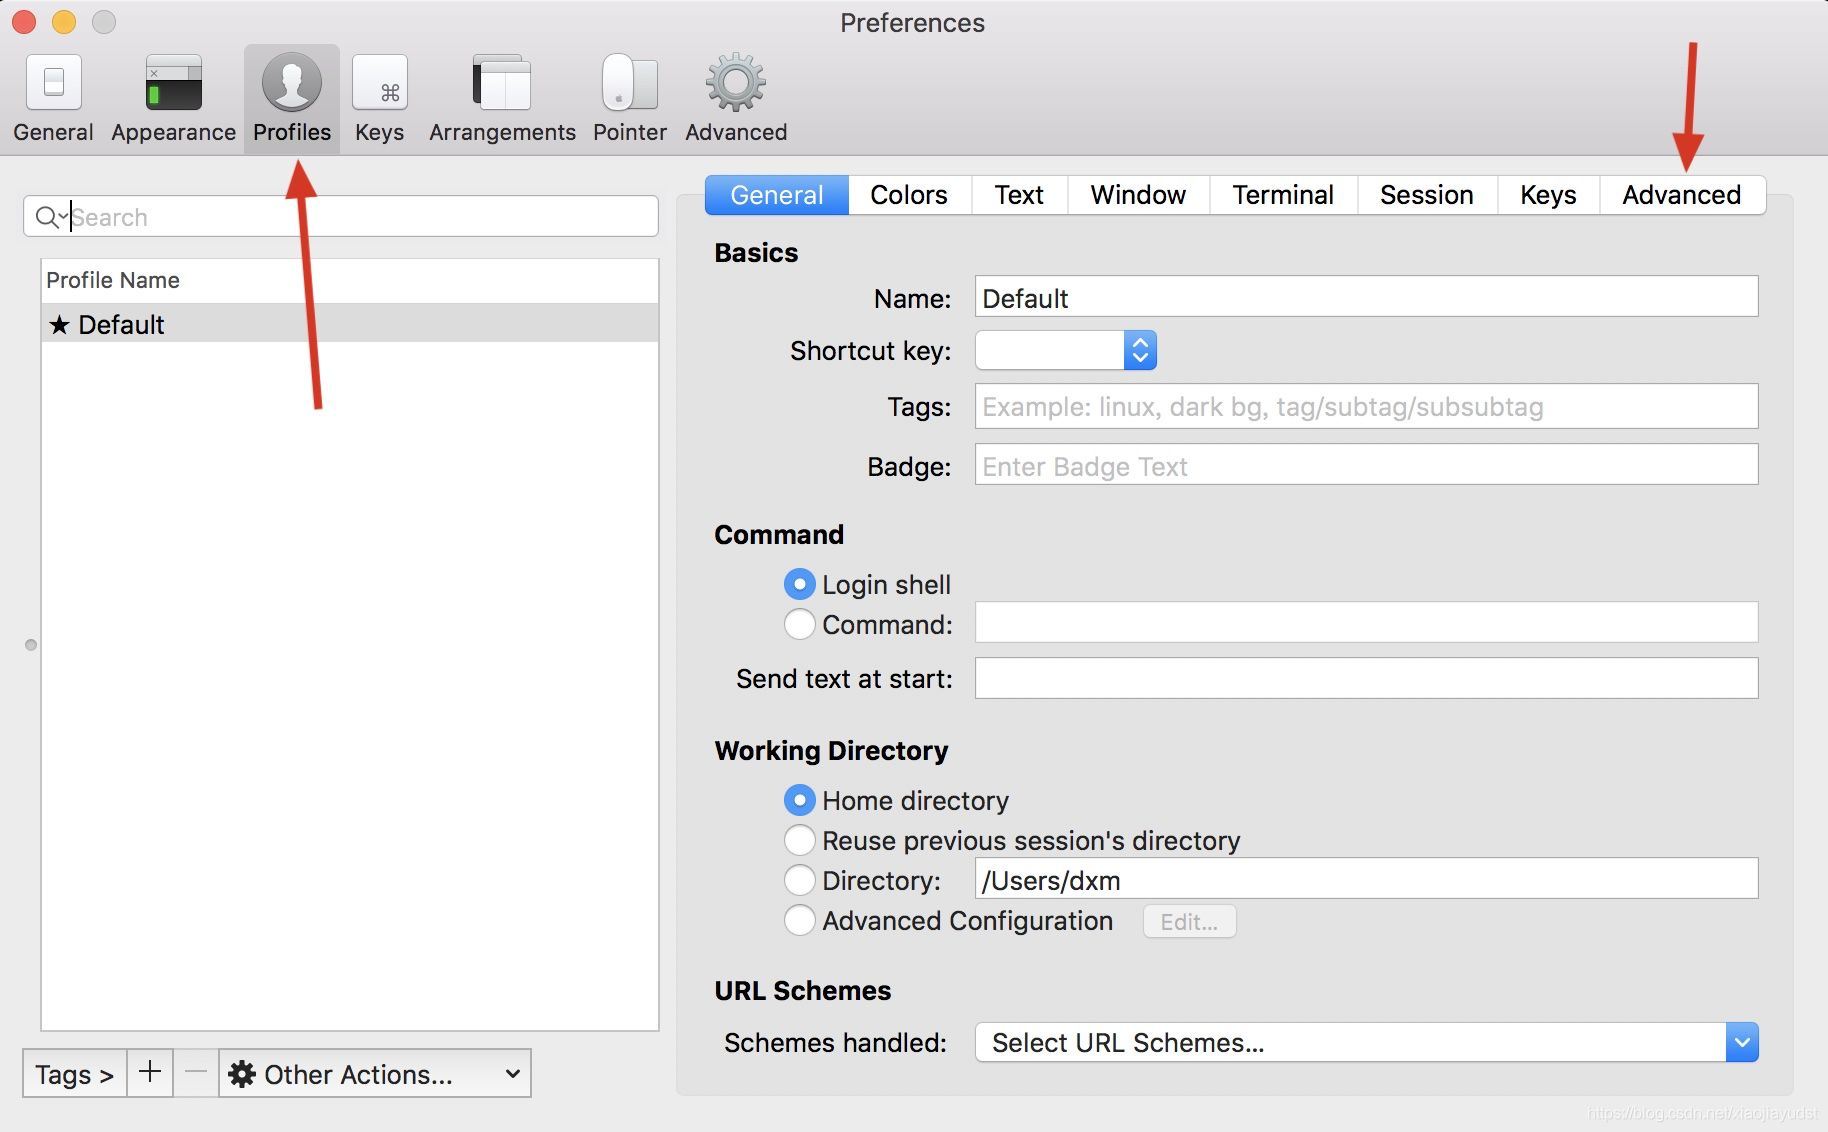Click the split-view divider handle dot
1828x1132 pixels.
pos(31,645)
